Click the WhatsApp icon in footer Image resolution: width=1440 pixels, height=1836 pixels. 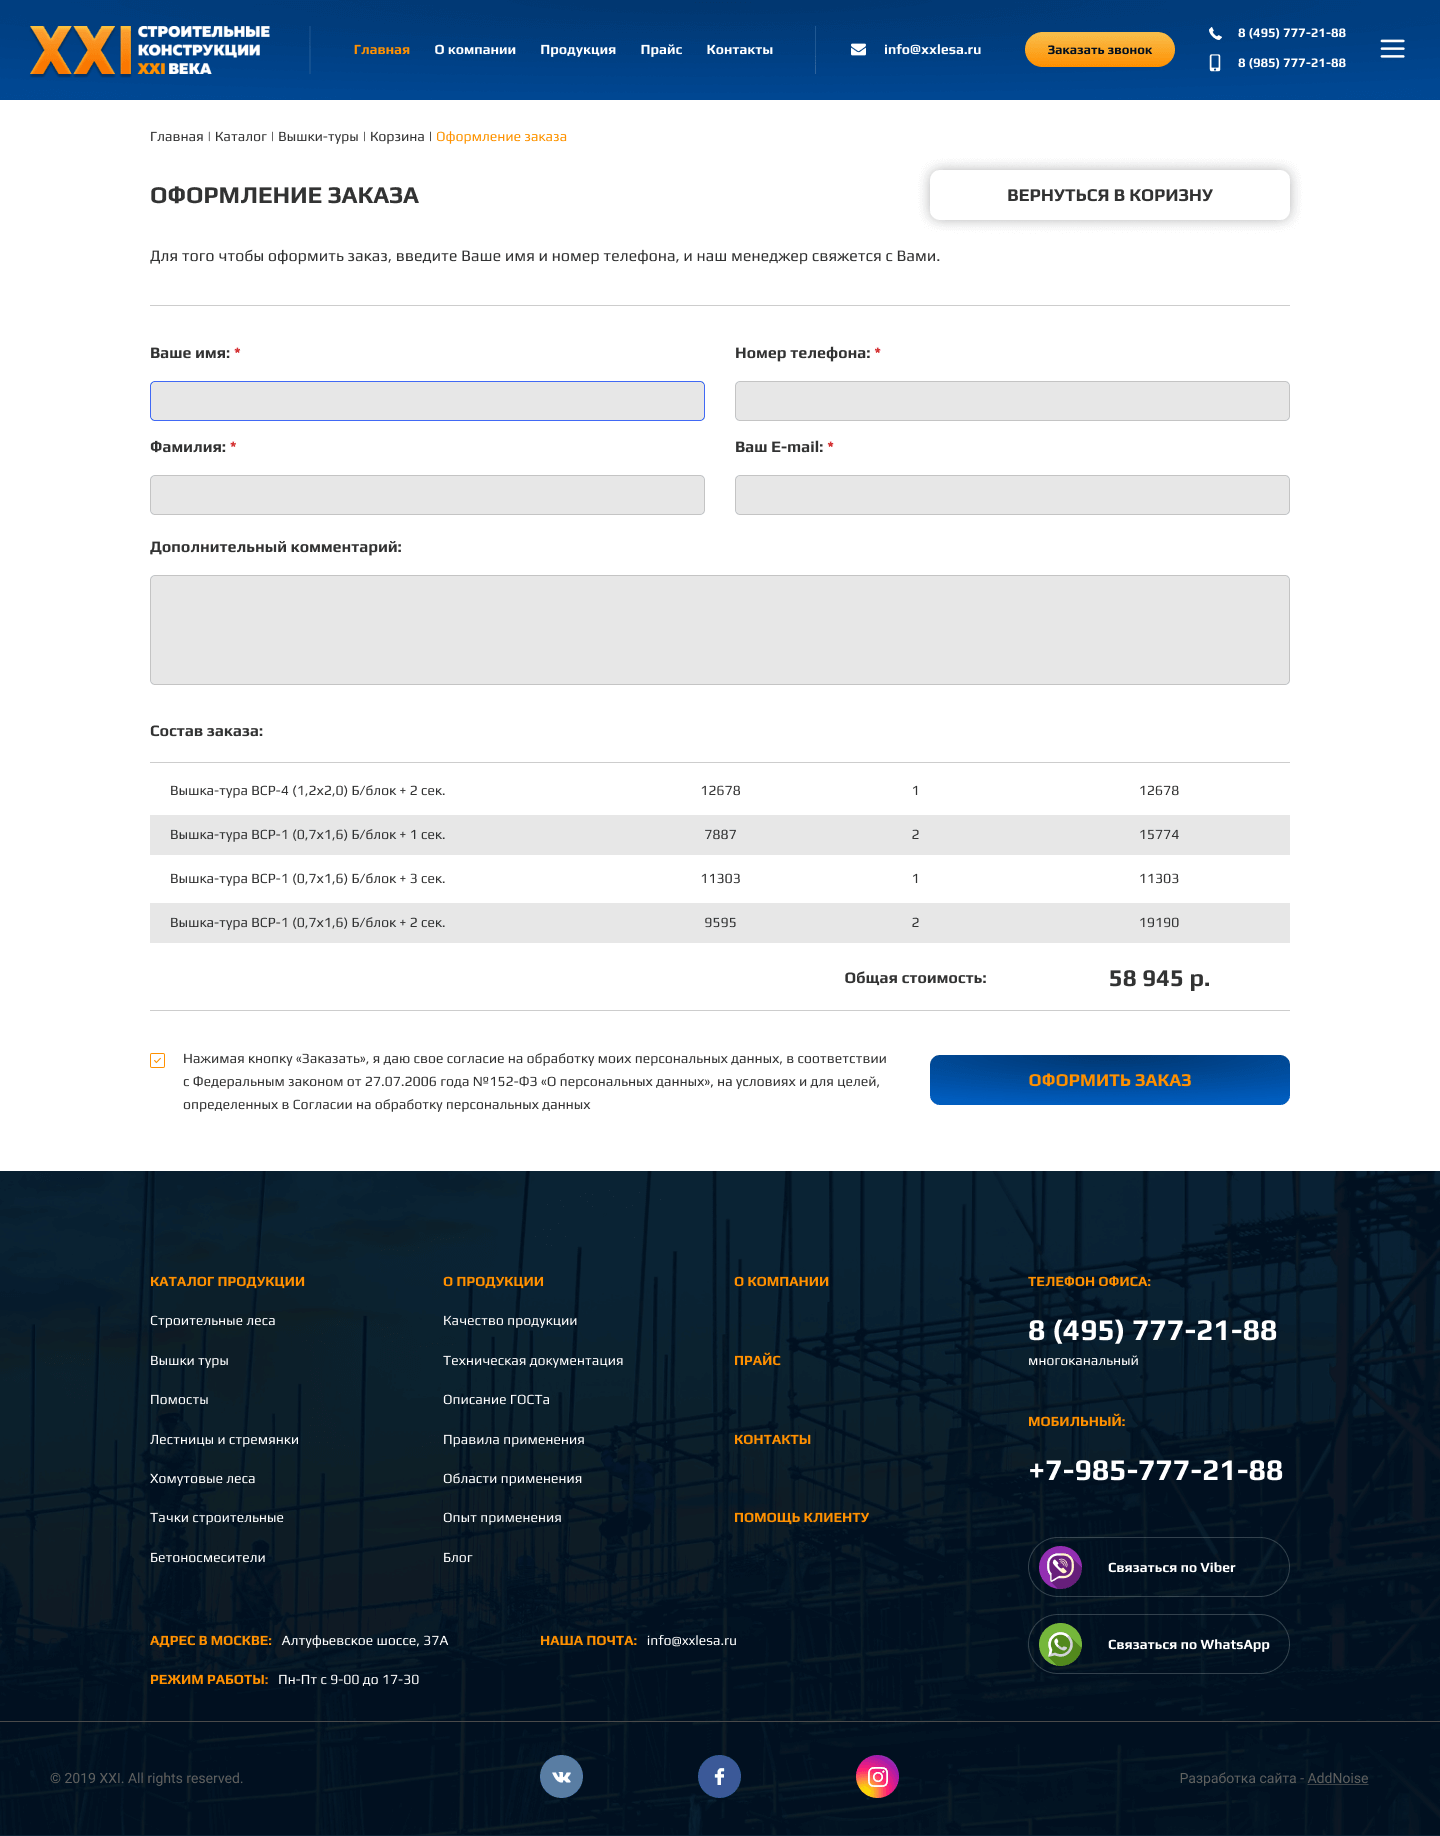pyautogui.click(x=1060, y=1644)
